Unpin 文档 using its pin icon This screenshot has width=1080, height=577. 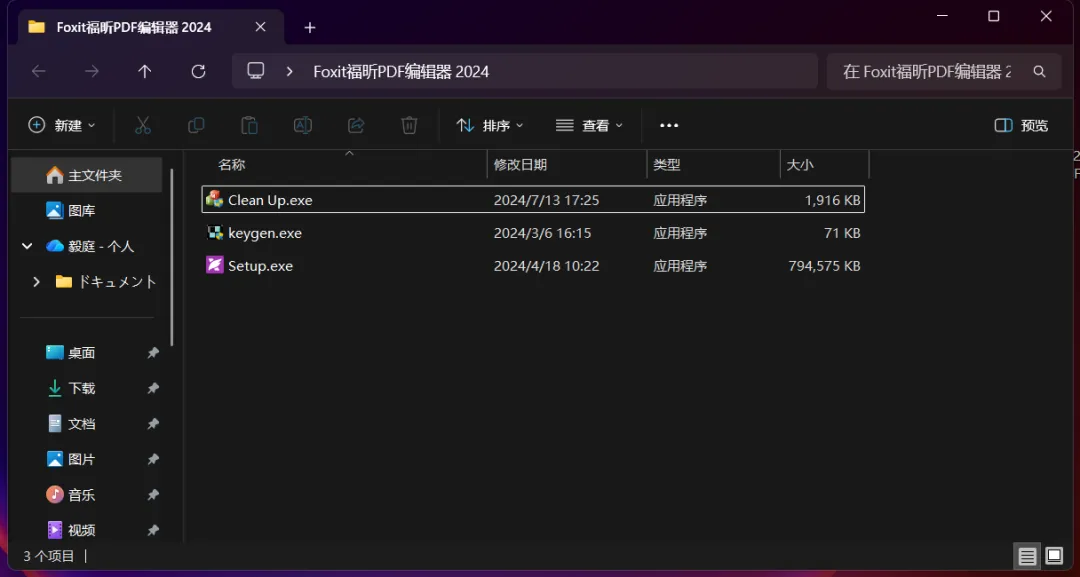coord(153,423)
